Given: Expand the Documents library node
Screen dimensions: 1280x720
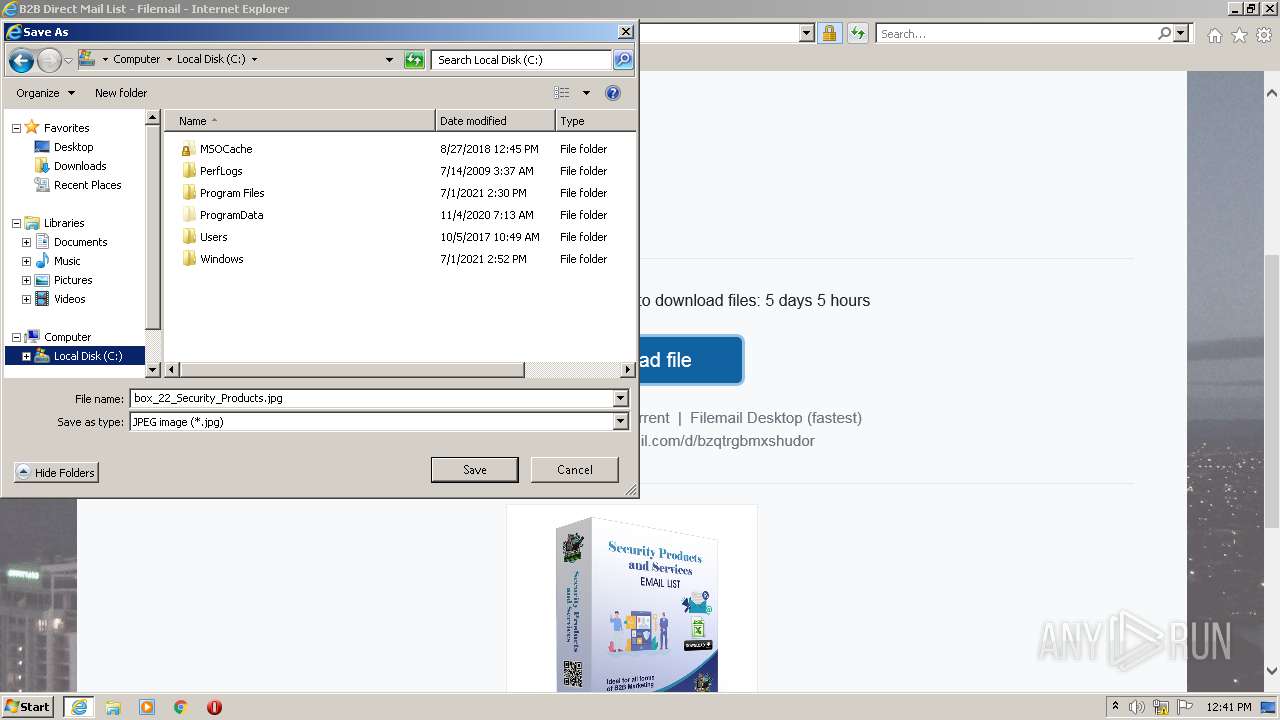Looking at the screenshot, I should click(x=26, y=242).
